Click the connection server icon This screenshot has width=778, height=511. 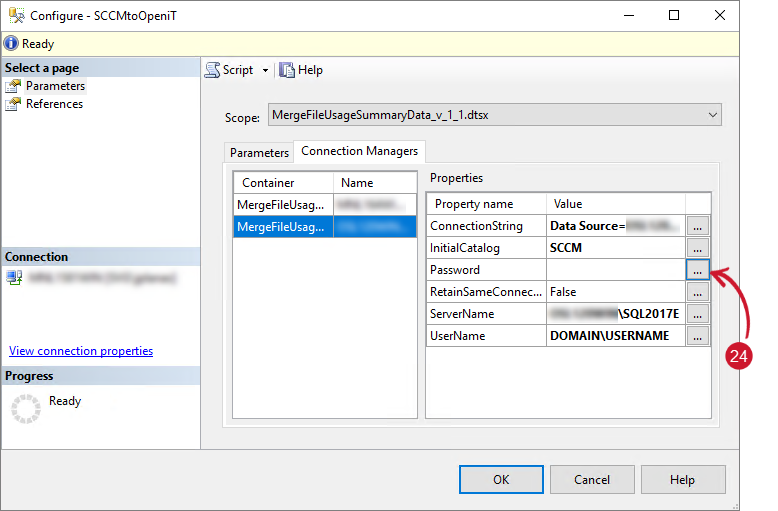(14, 277)
